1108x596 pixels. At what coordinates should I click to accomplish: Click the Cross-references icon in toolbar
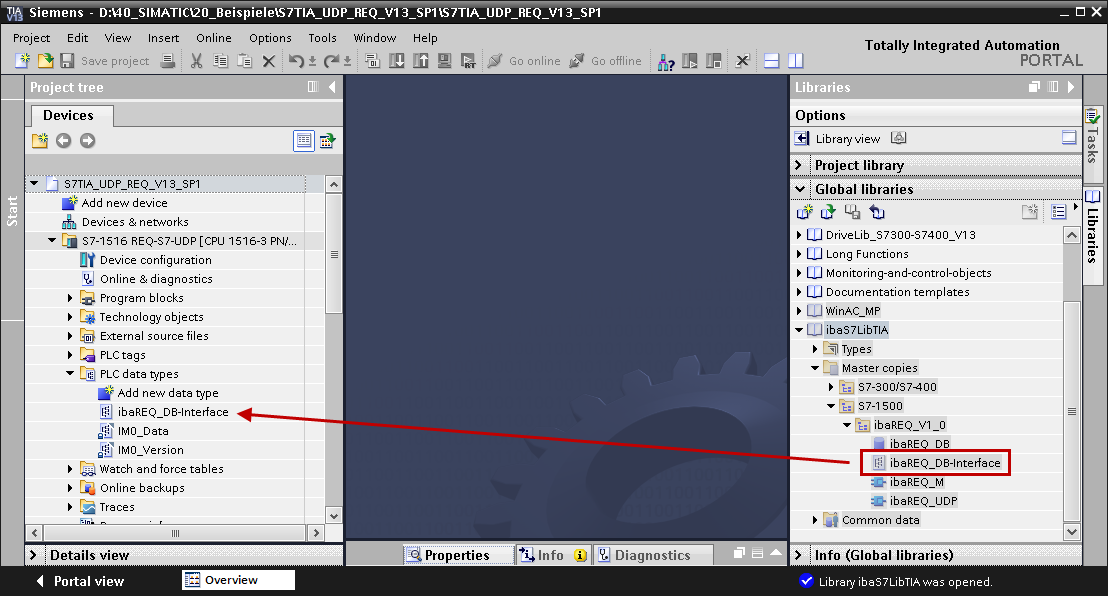tap(742, 61)
